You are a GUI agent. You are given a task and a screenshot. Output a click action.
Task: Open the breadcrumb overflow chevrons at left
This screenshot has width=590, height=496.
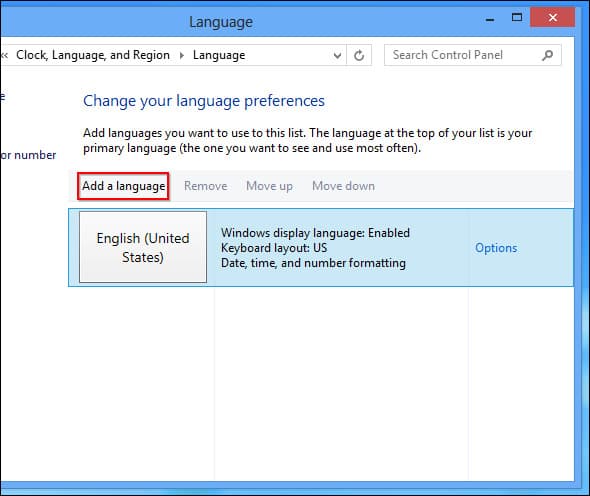coord(5,55)
